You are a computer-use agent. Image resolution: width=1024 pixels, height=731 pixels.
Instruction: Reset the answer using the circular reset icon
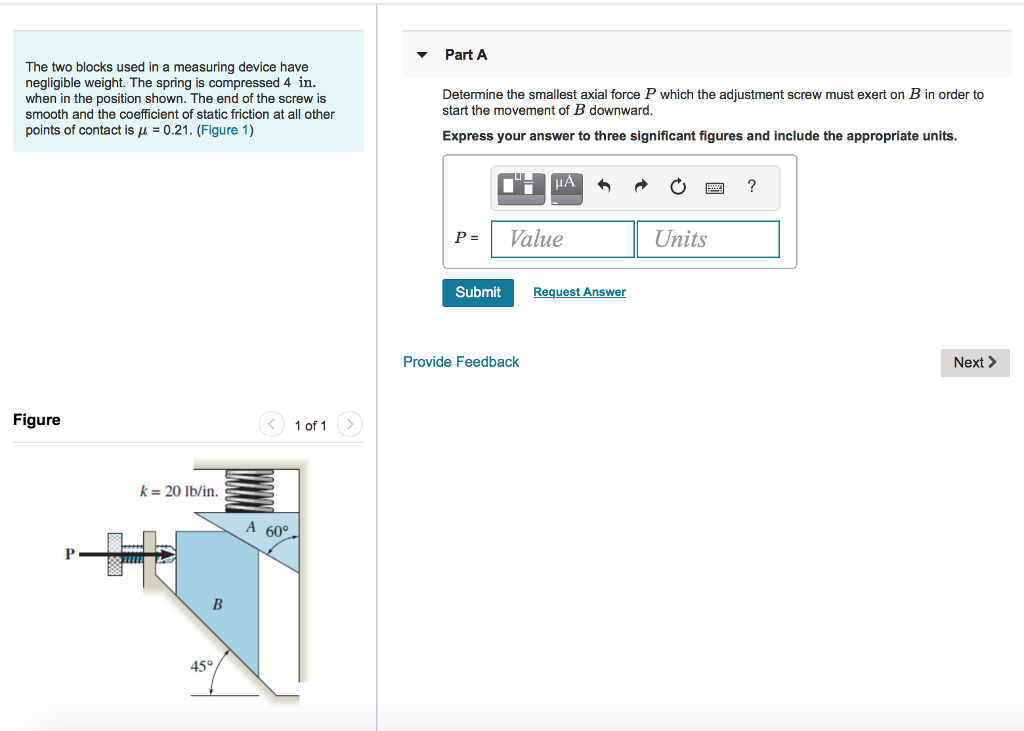(678, 186)
